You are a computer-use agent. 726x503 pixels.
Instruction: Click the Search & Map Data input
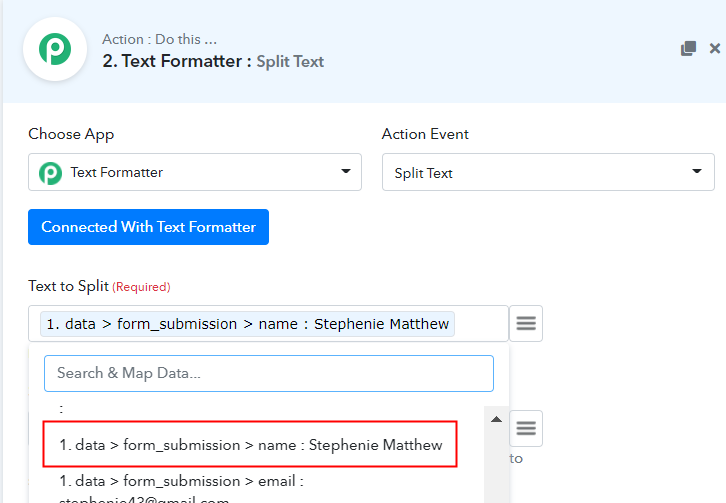(x=269, y=373)
